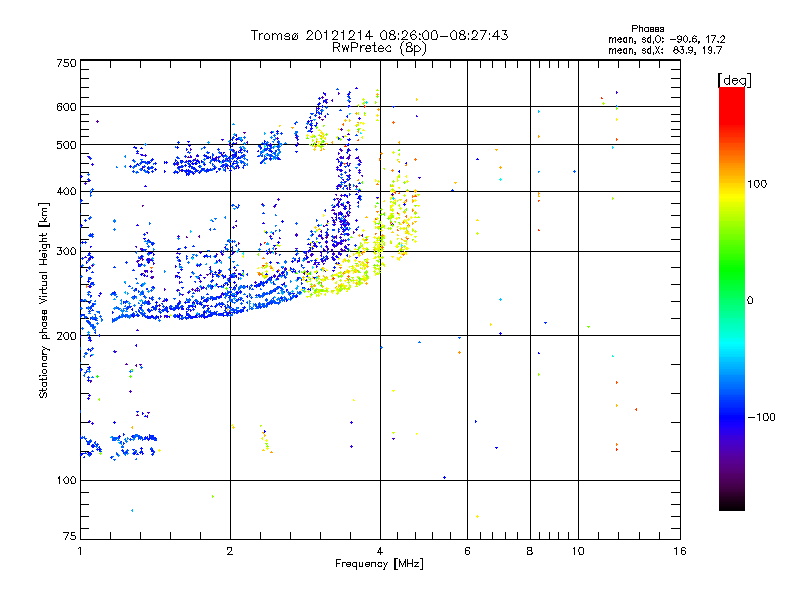Click the plot title 'Tromsø 20121214 08:26:00-08:27:43'
This screenshot has height=600, width=800.
(379, 35)
